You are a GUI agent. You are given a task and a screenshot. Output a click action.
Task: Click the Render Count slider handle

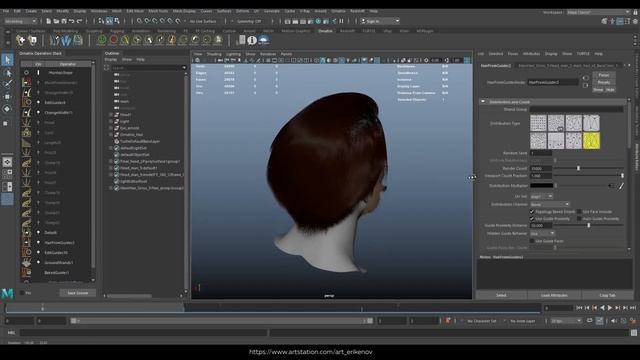pyautogui.click(x=578, y=168)
